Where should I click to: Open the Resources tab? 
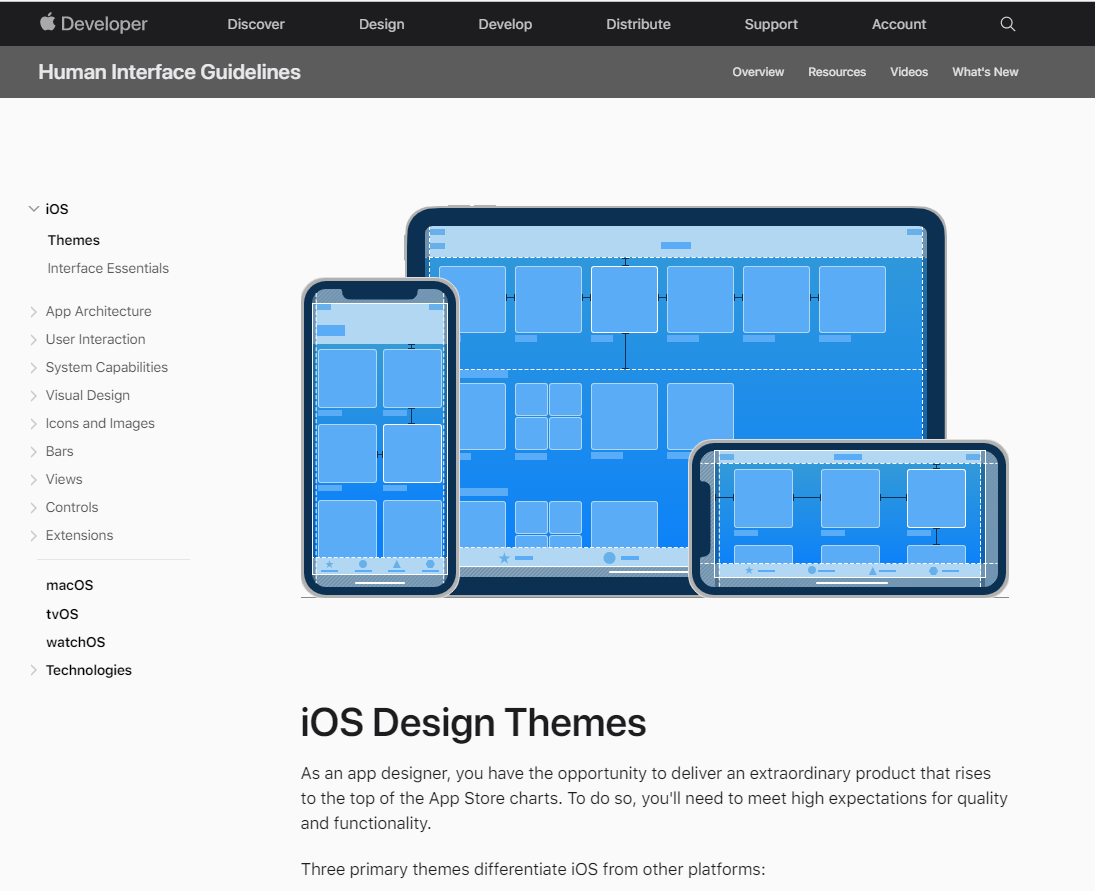click(837, 72)
